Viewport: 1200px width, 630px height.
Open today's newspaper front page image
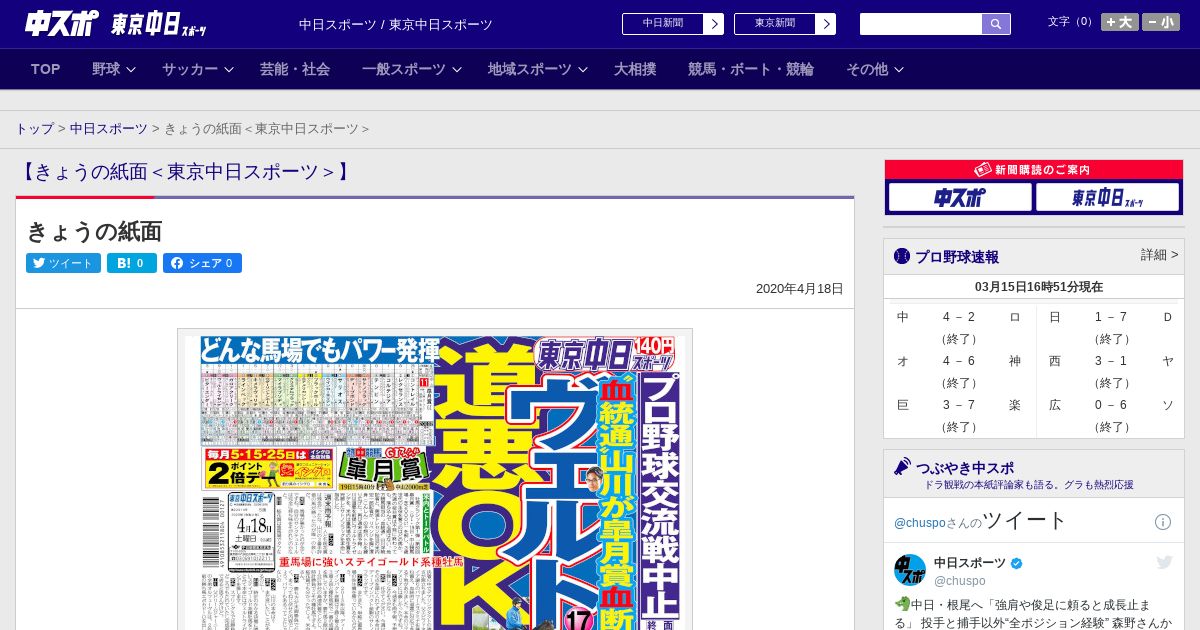click(x=435, y=479)
